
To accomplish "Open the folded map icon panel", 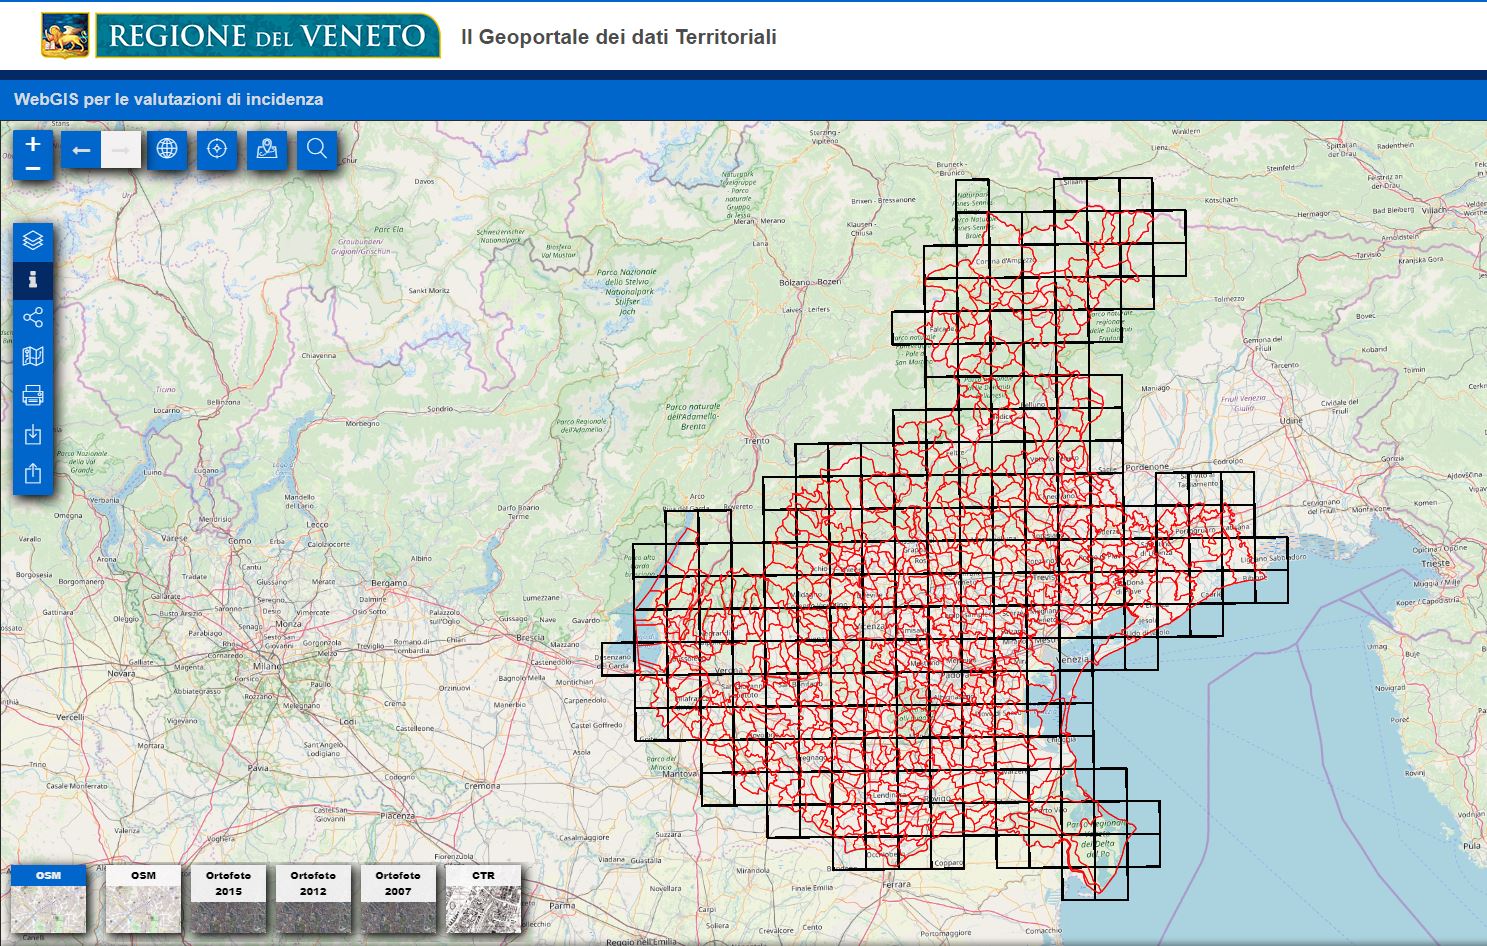I will [x=33, y=357].
